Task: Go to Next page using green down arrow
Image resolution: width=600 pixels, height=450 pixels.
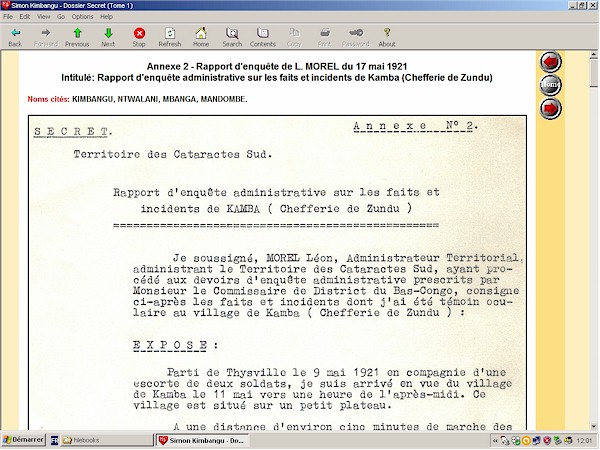Action: point(108,37)
